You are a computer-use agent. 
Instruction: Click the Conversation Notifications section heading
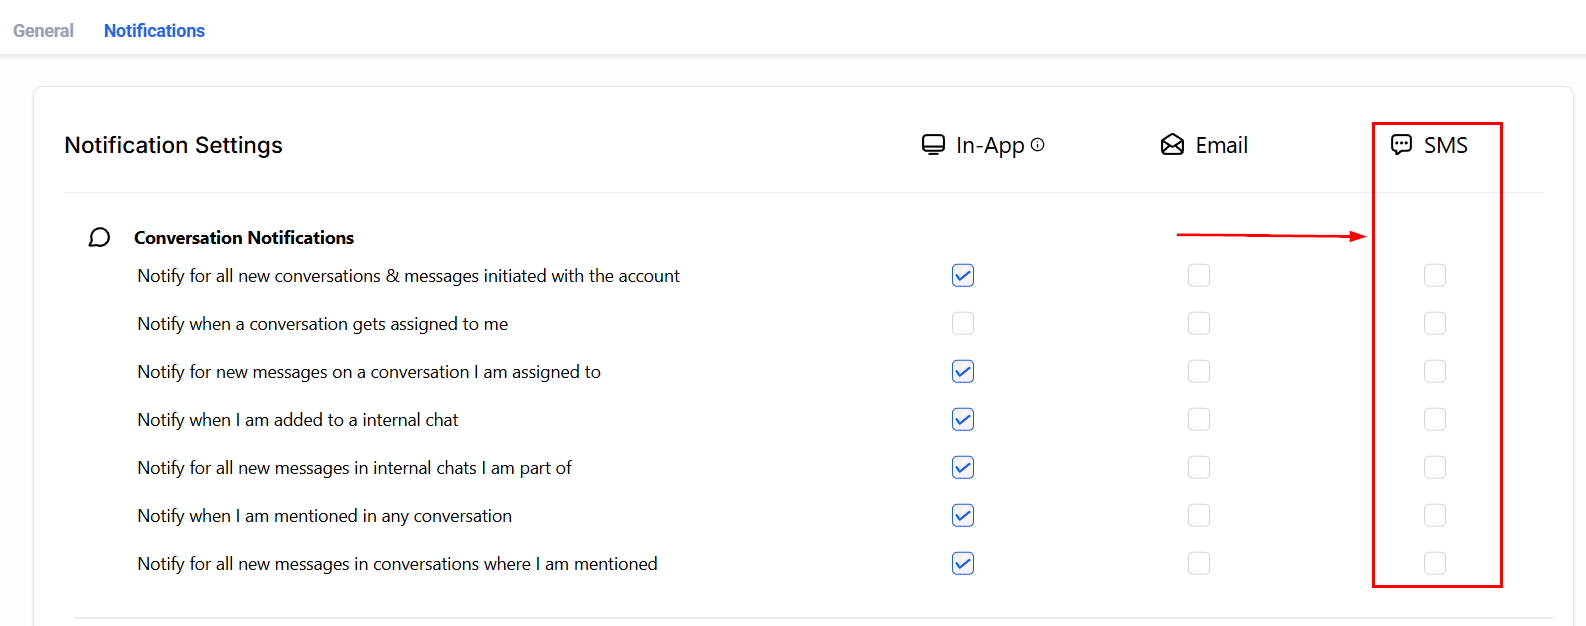[x=244, y=237]
